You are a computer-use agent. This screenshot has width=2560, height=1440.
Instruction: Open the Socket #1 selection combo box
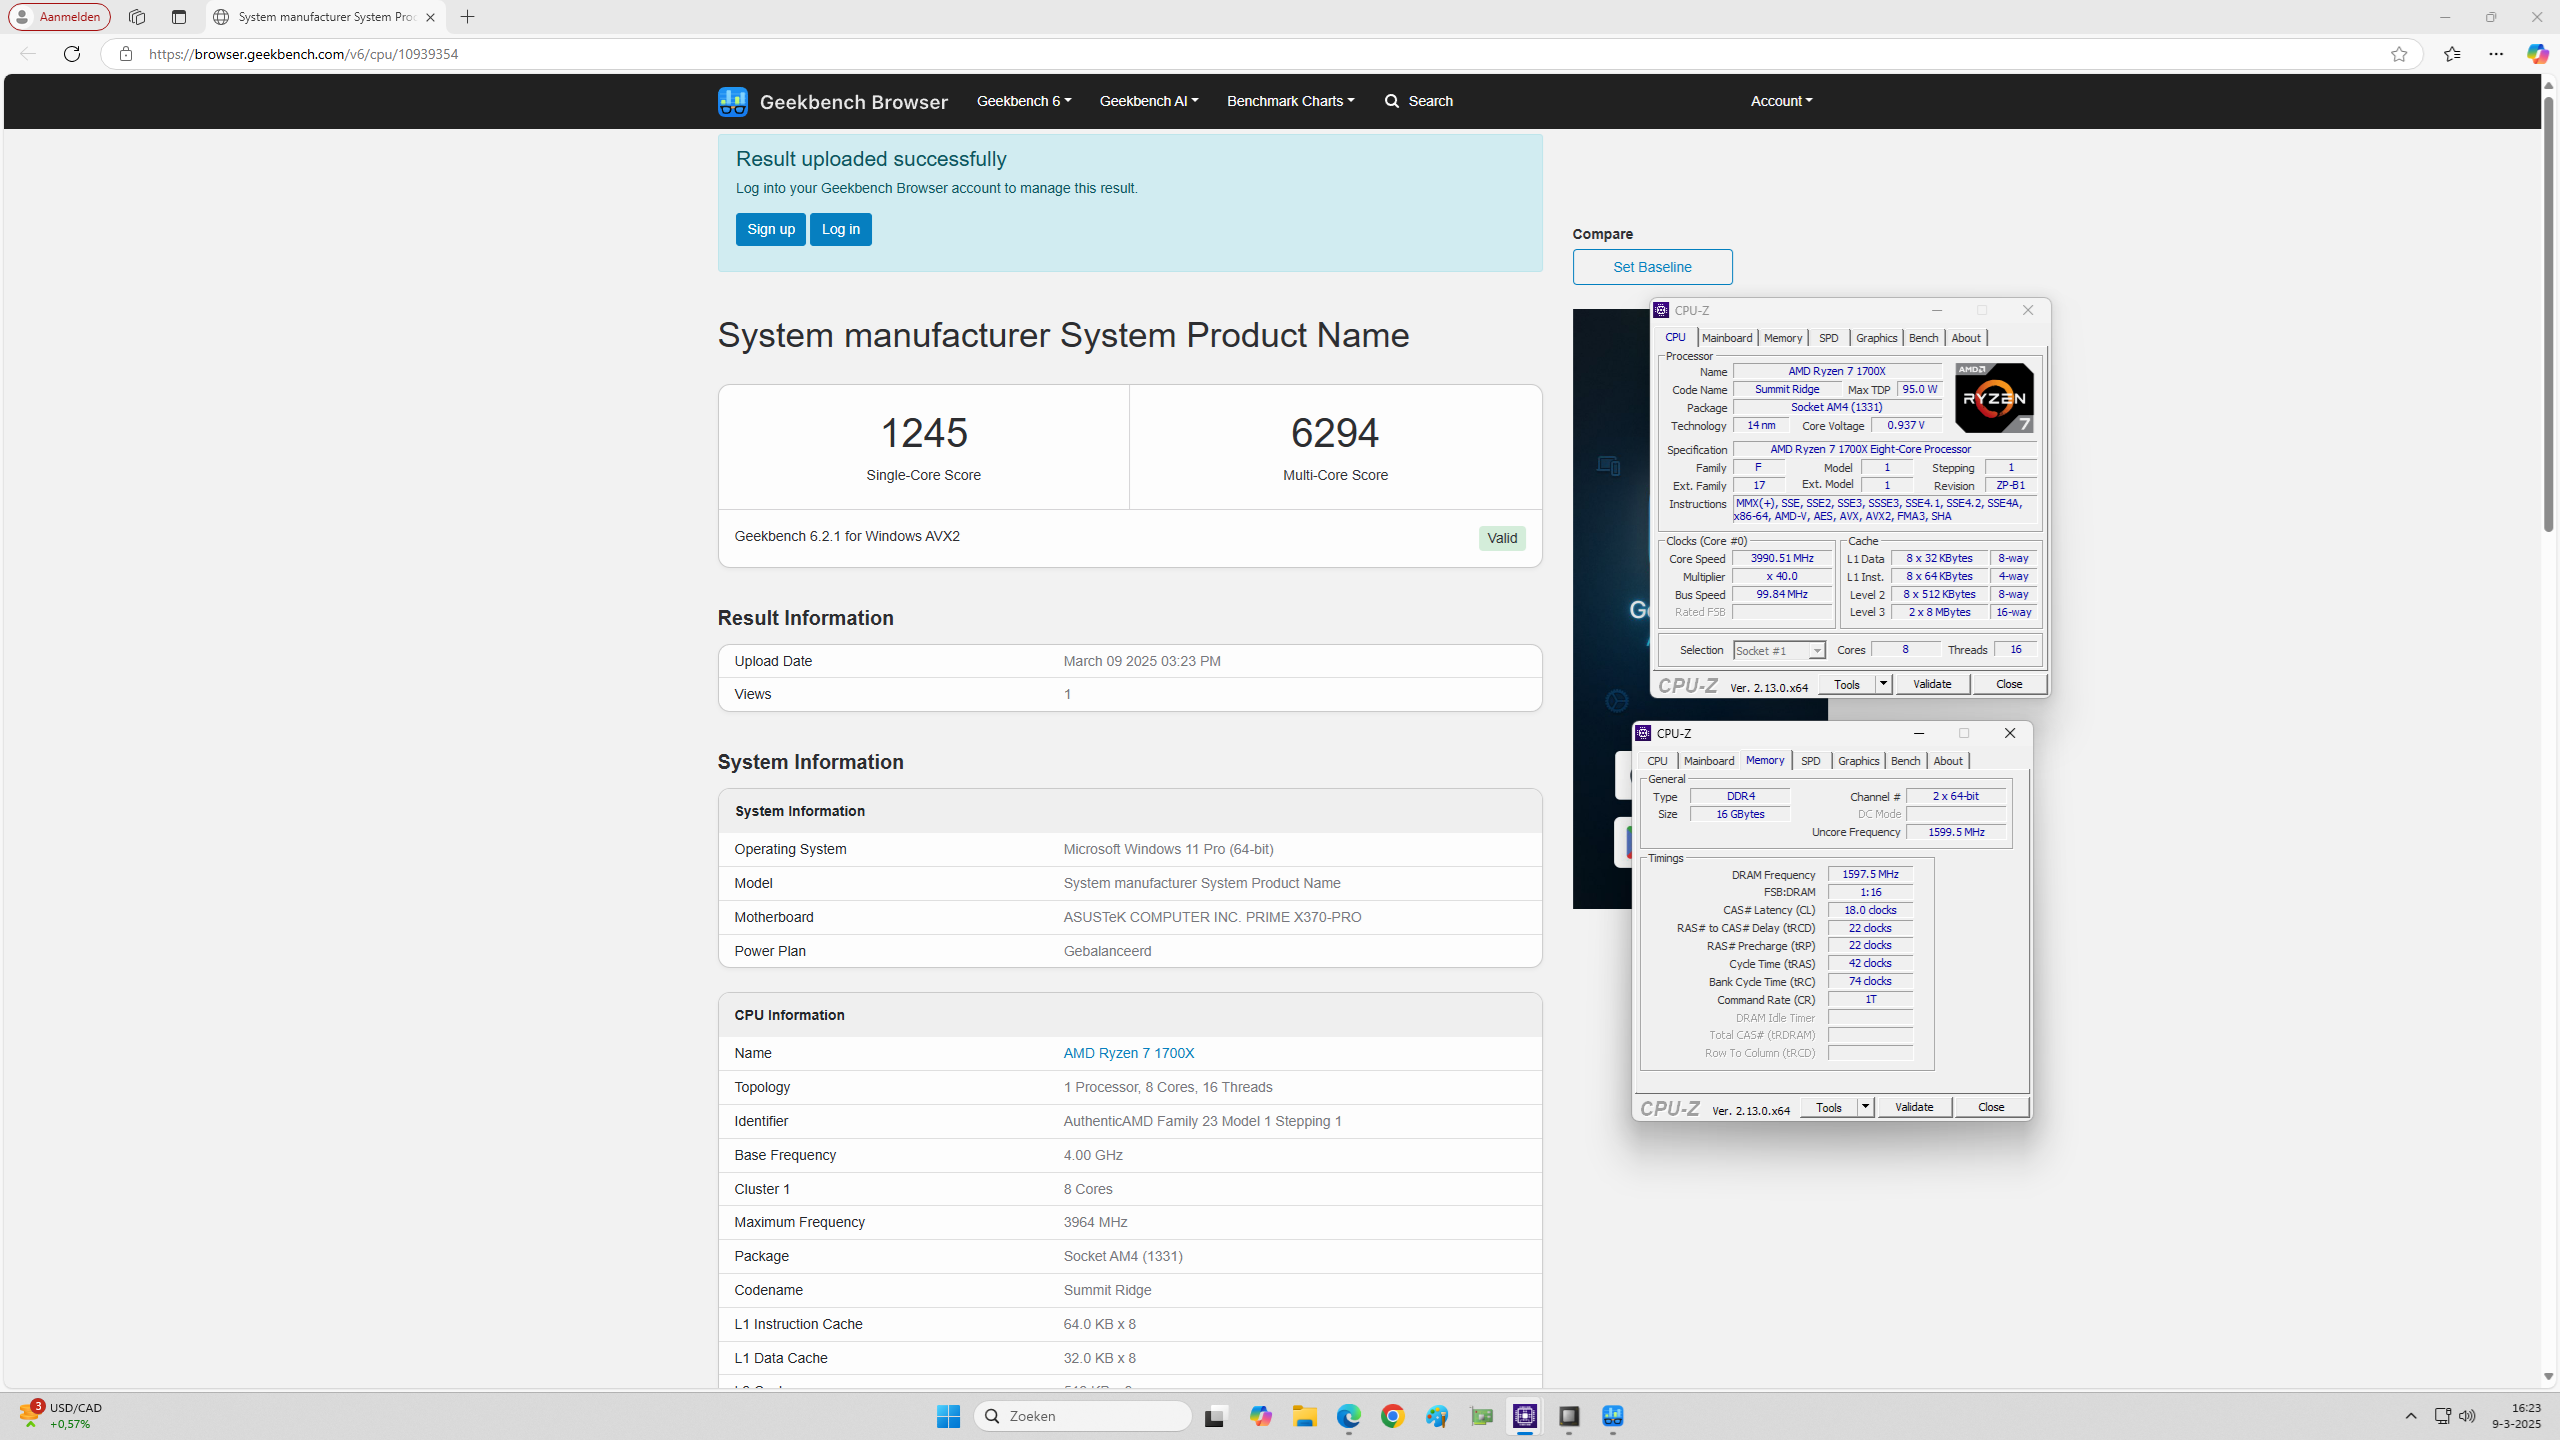(1779, 651)
